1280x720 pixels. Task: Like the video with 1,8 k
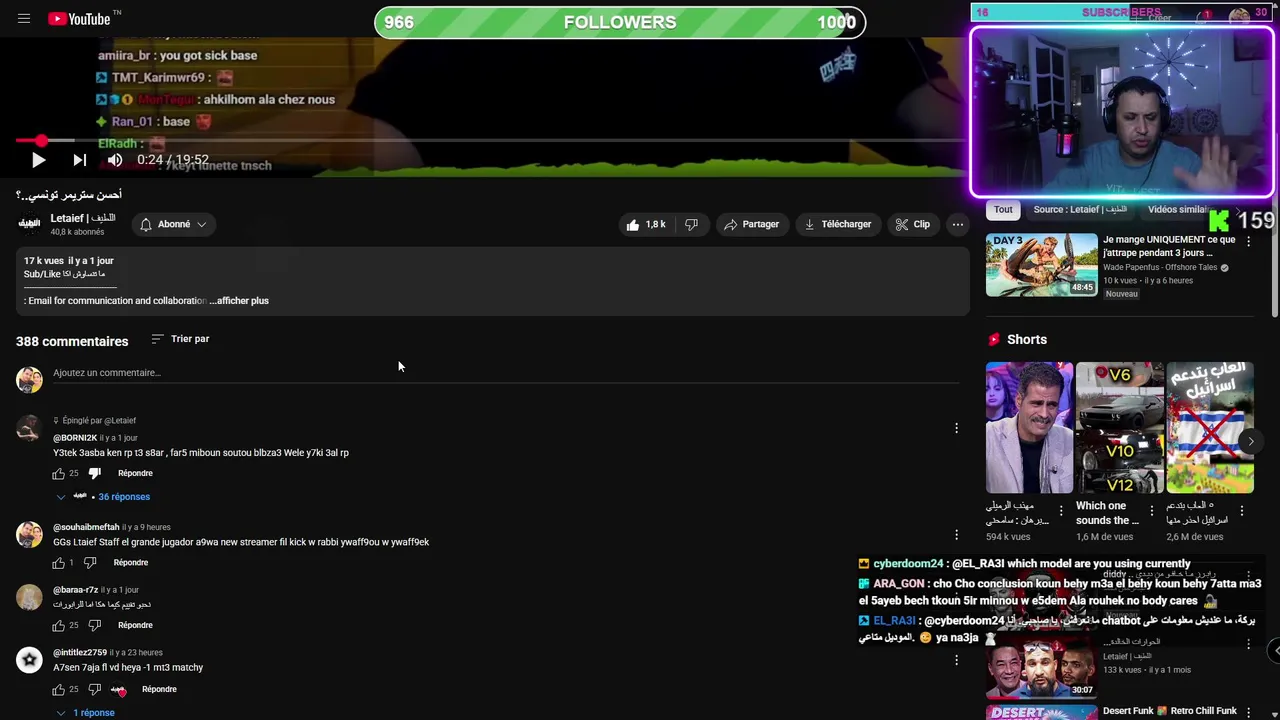point(646,224)
